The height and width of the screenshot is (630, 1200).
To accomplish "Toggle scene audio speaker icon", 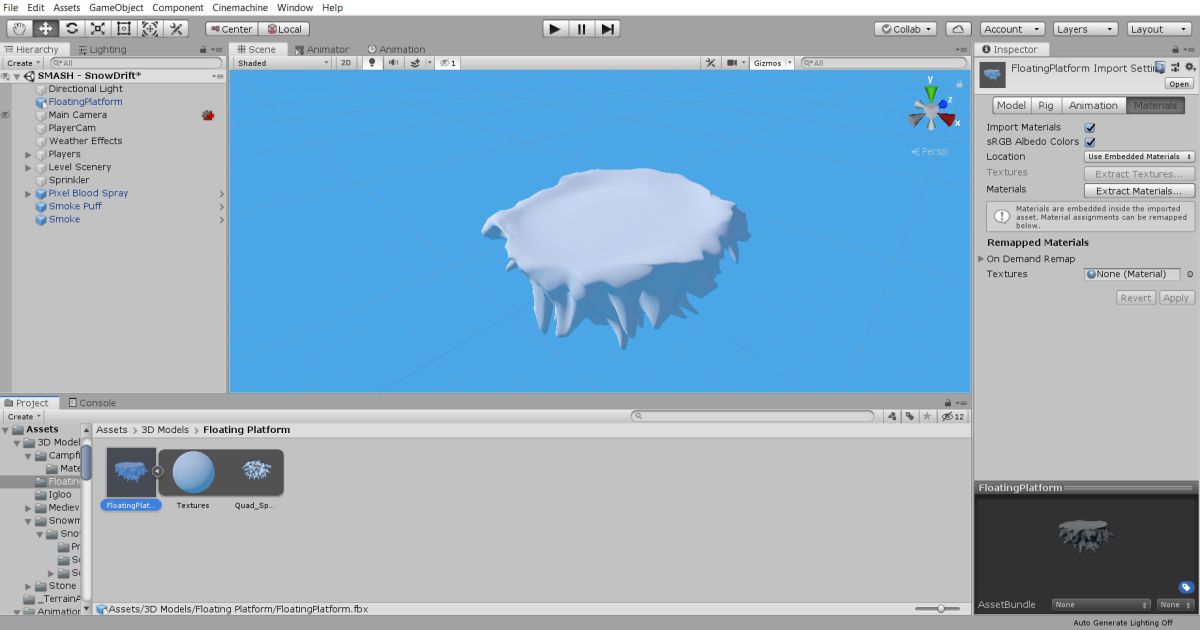I will tap(393, 63).
